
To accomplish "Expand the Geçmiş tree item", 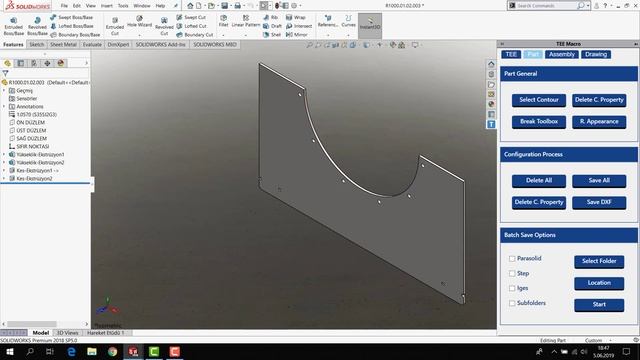I will pyautogui.click(x=4, y=90).
